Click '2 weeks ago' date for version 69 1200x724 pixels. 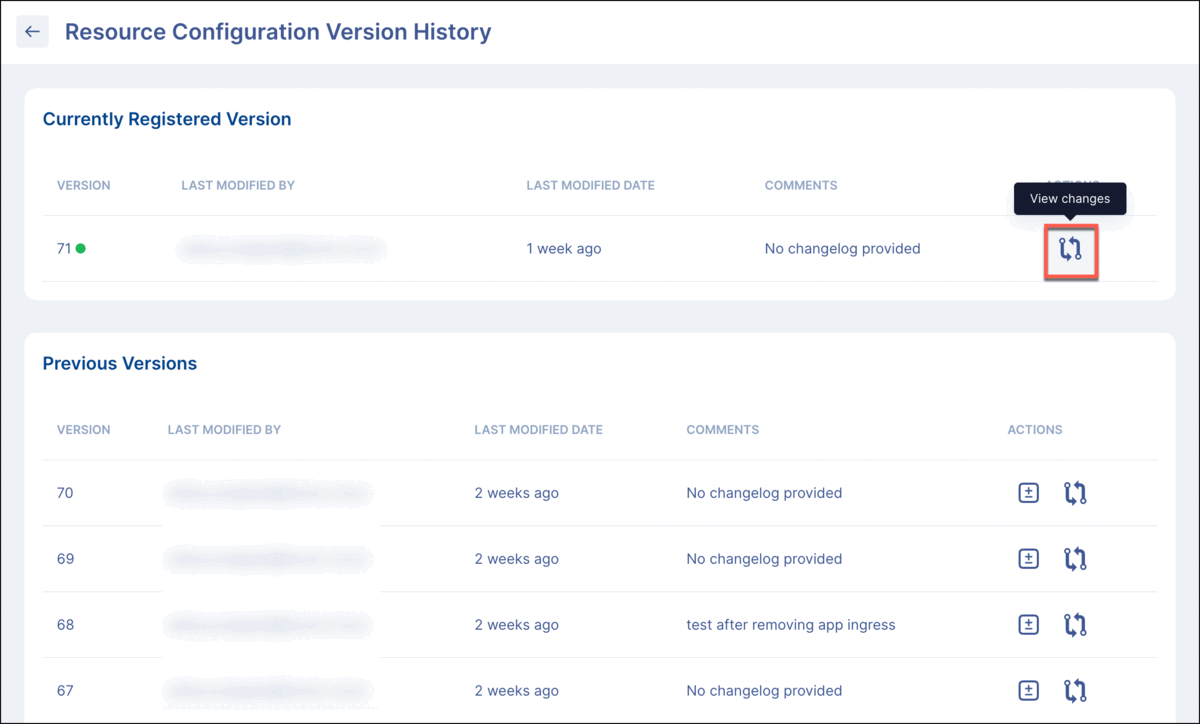[516, 559]
